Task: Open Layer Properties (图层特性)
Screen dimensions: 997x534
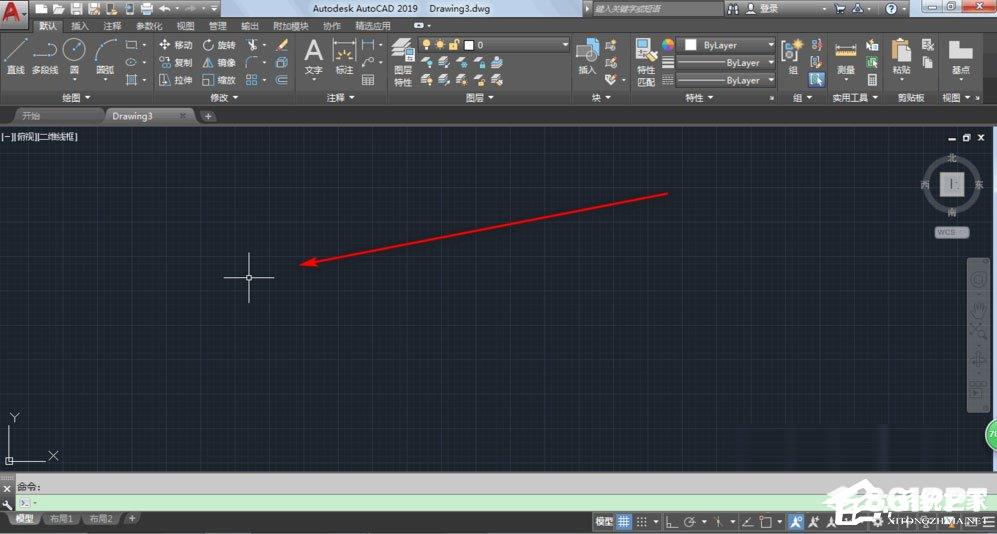Action: click(x=402, y=62)
